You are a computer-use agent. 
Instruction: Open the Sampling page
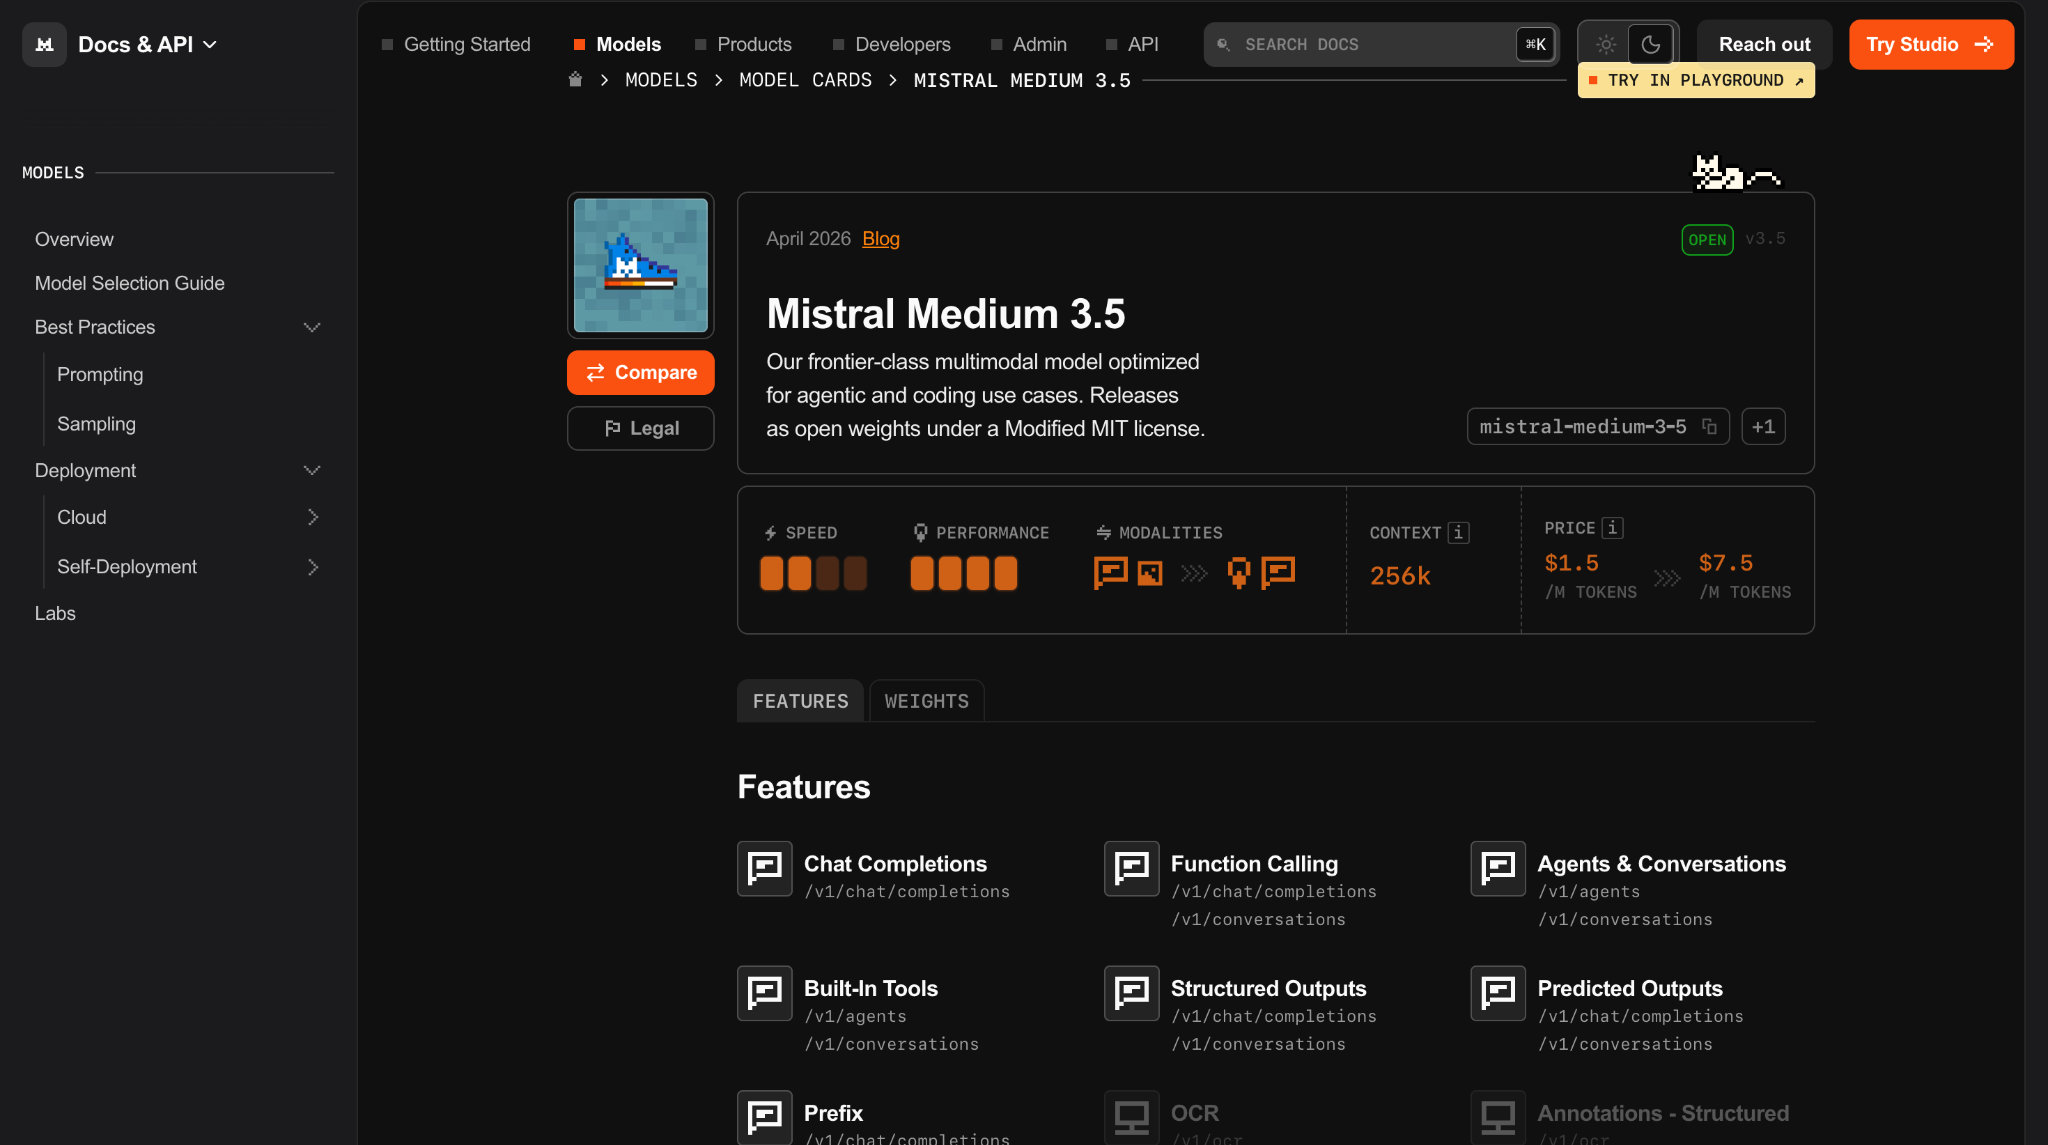[x=96, y=424]
